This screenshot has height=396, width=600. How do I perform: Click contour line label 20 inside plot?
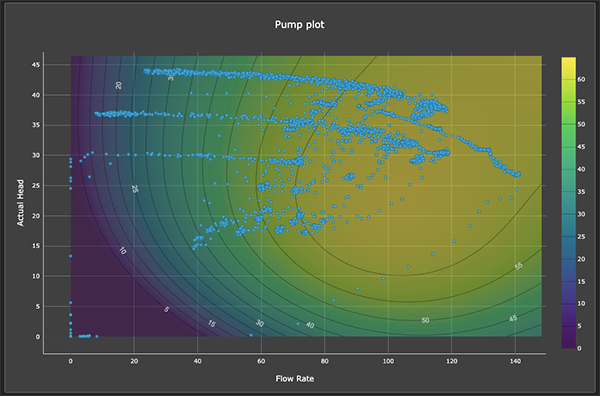[x=119, y=85]
